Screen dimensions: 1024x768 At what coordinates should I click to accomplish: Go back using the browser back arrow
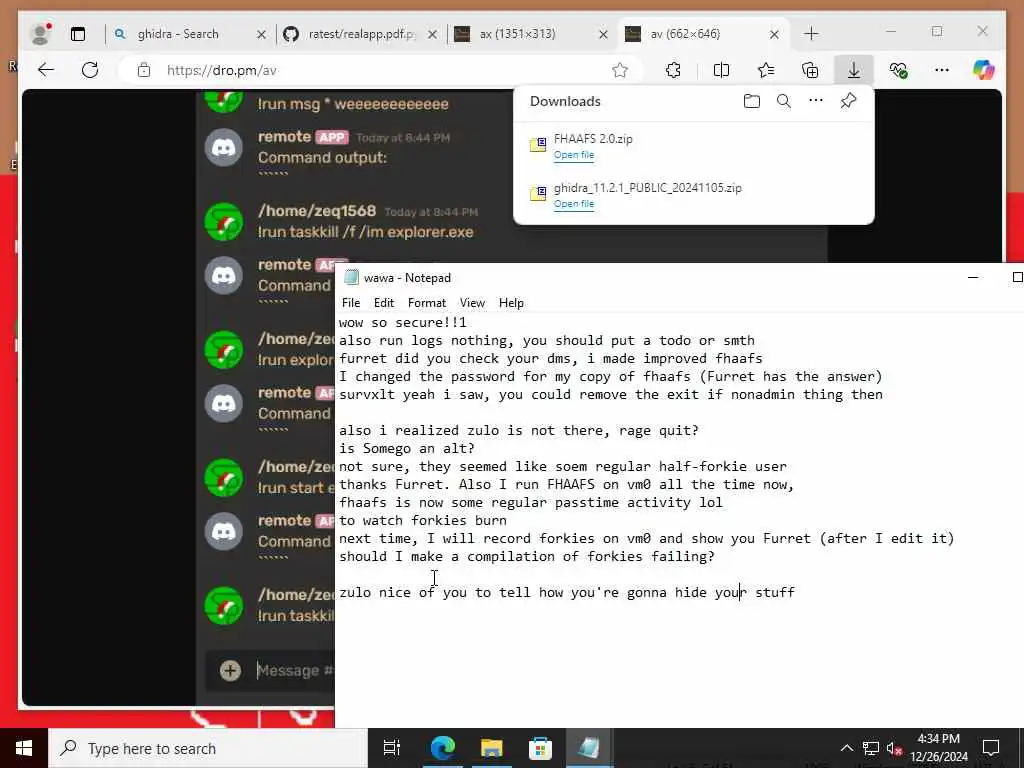click(46, 70)
